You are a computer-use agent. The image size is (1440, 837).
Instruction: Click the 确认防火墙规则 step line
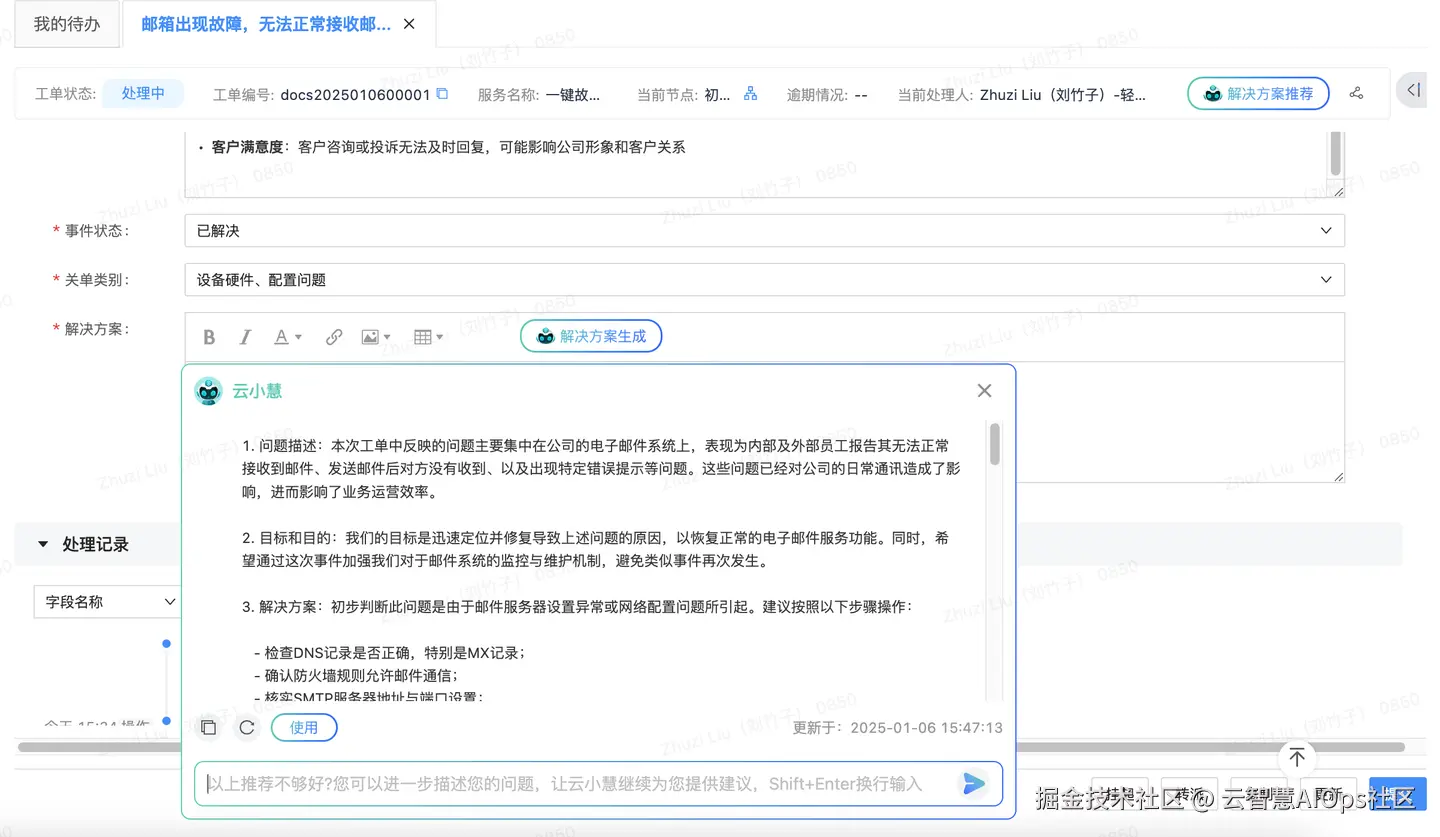coord(356,676)
